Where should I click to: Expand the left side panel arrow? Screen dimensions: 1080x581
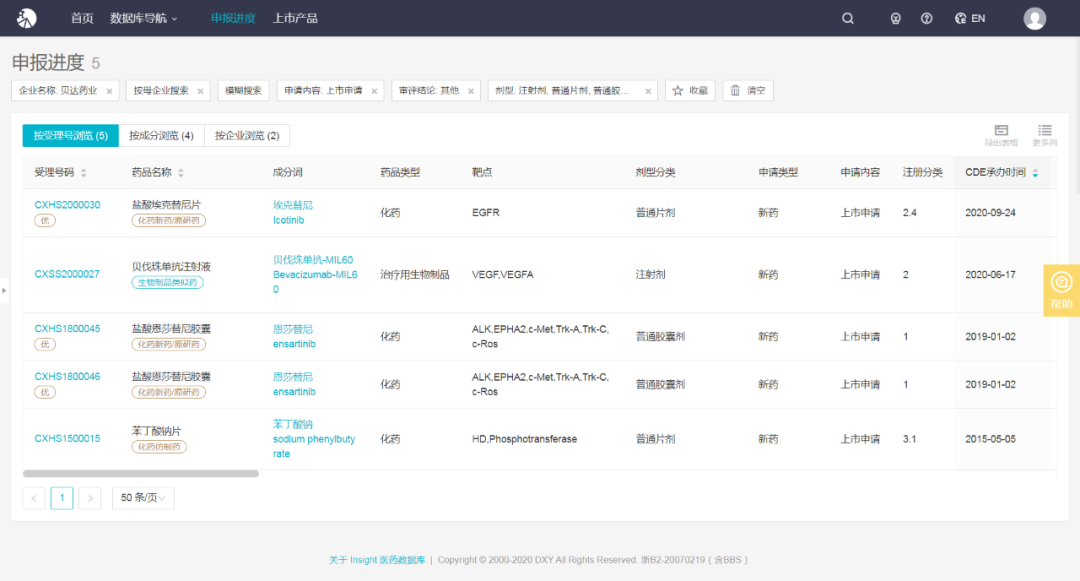click(x=3, y=290)
